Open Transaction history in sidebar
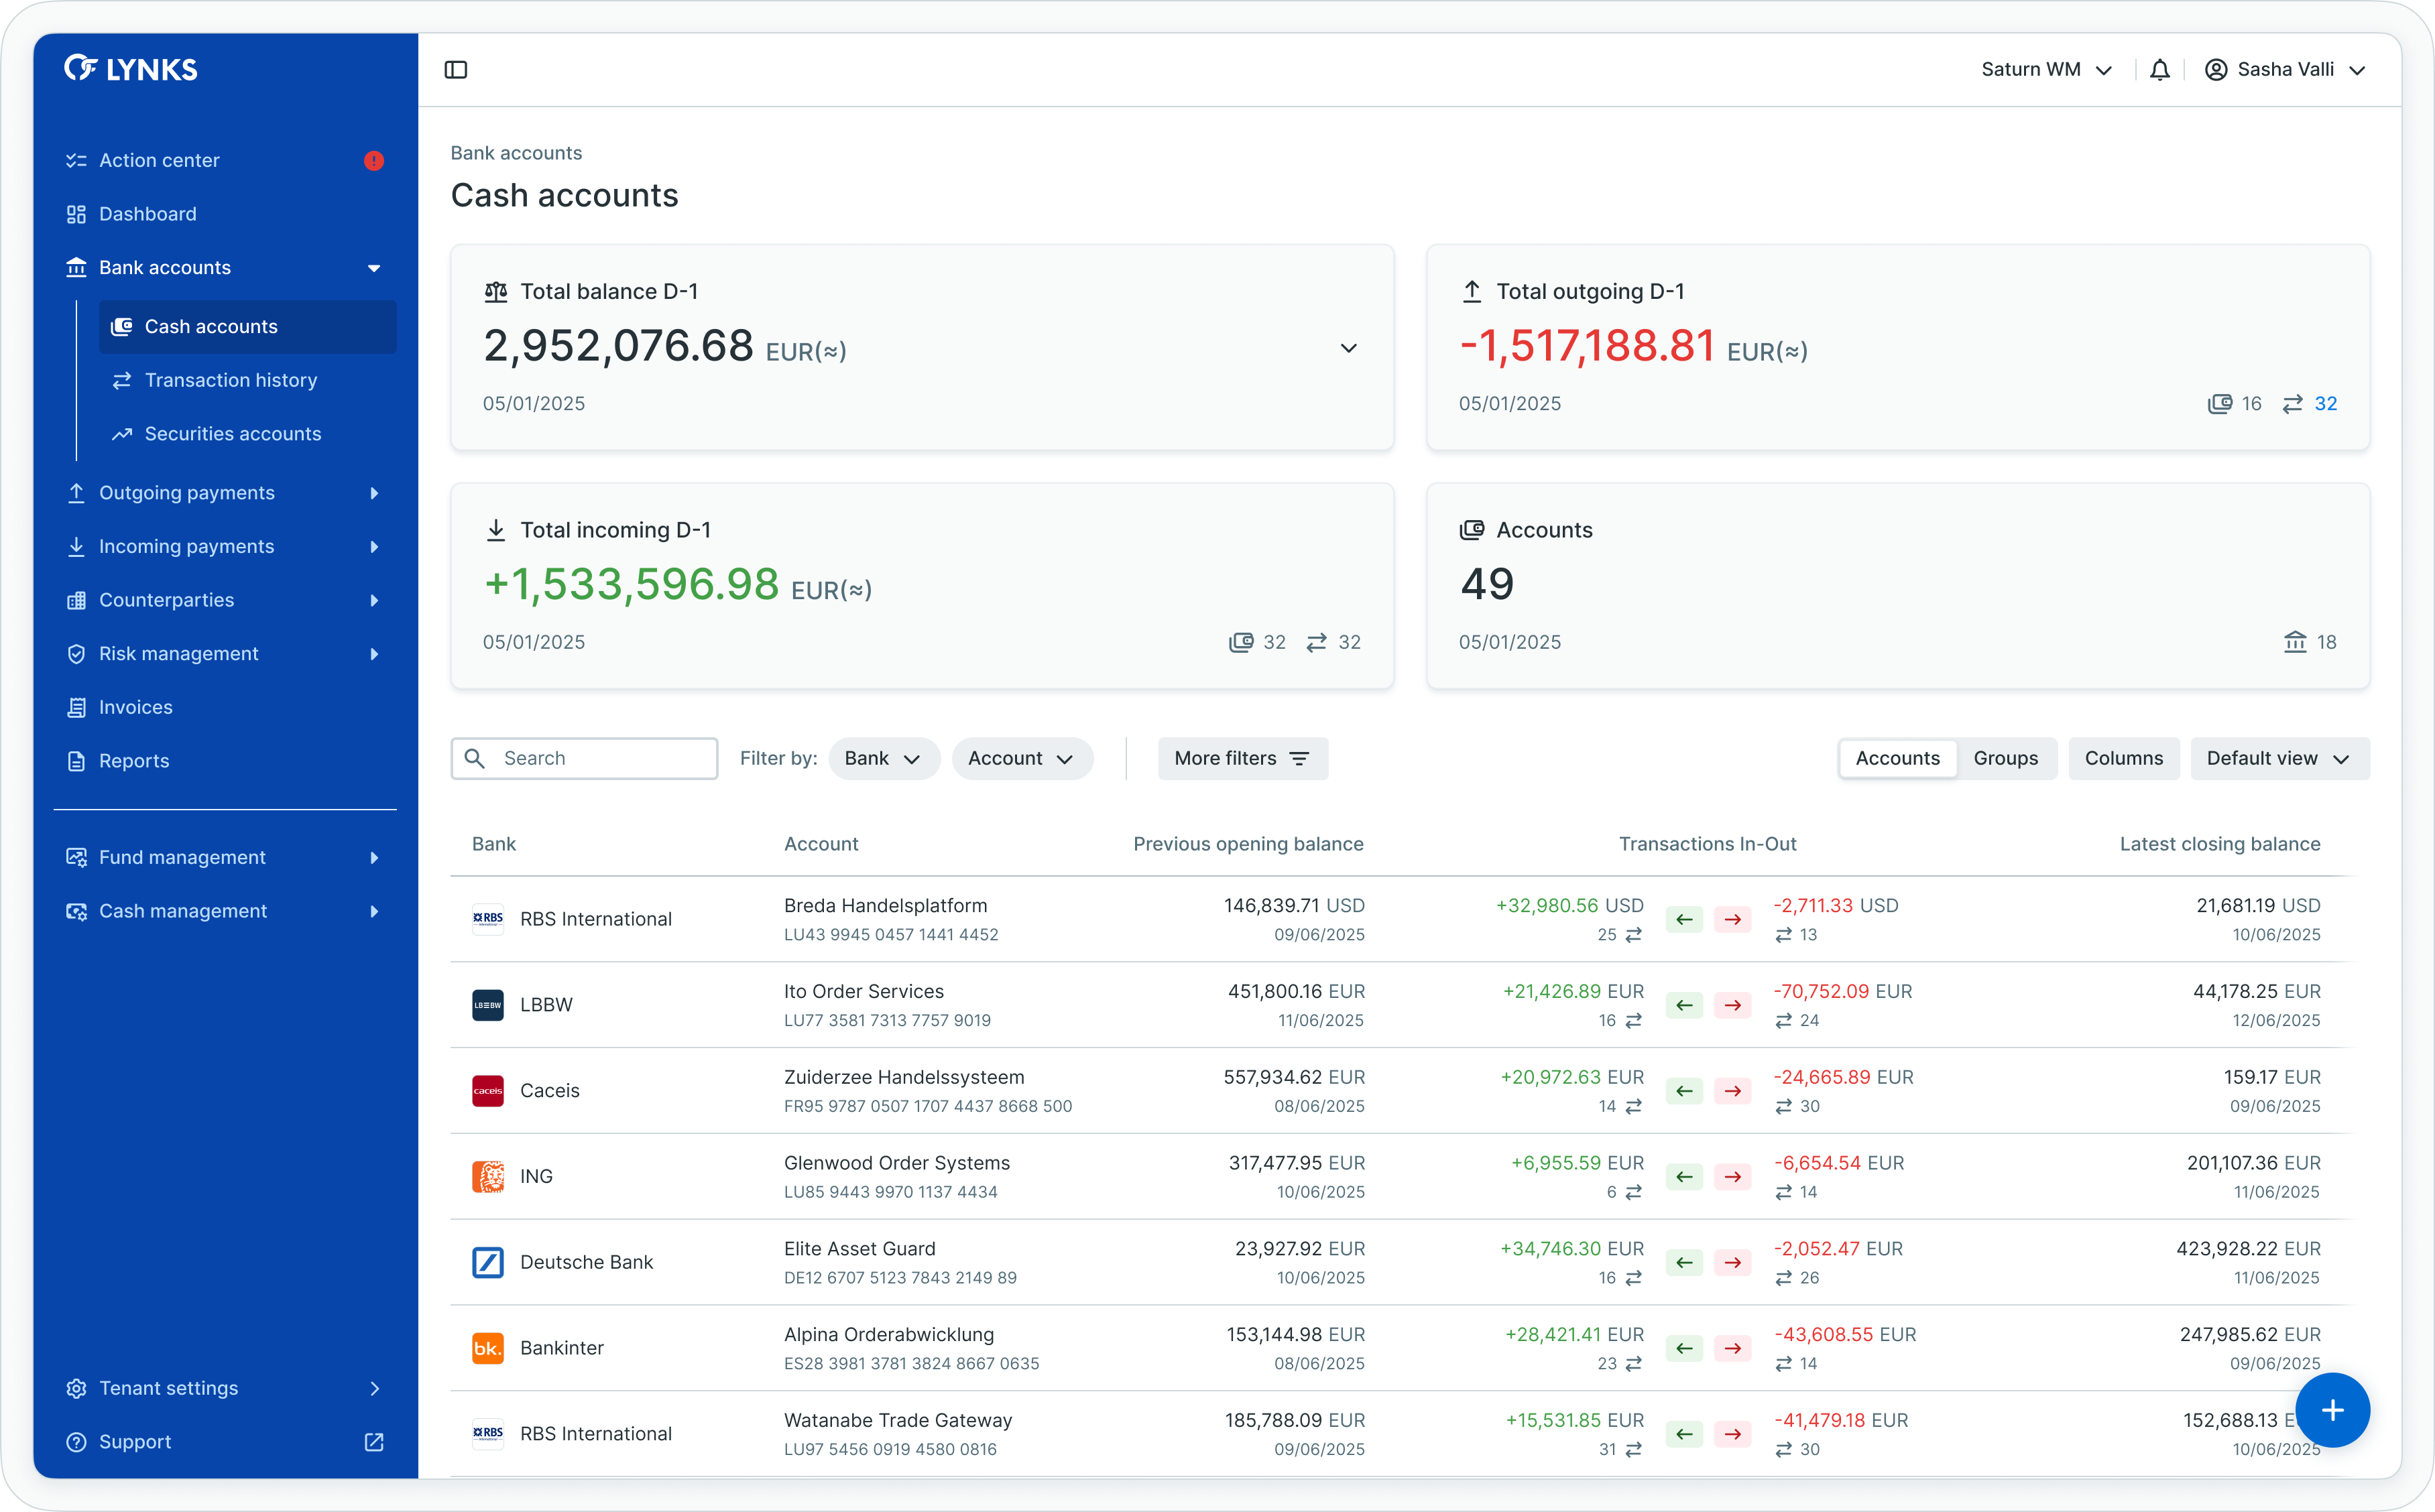The height and width of the screenshot is (1512, 2435). pyautogui.click(x=230, y=380)
